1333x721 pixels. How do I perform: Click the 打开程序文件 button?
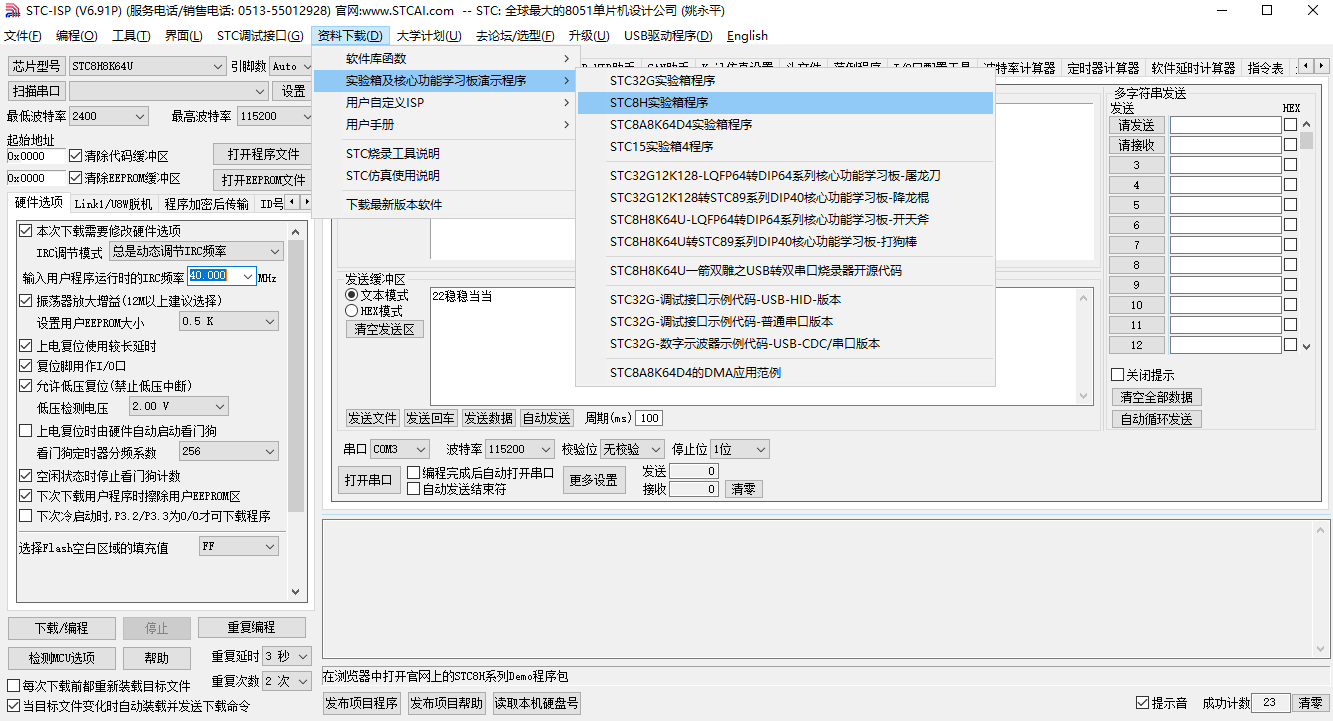coord(263,155)
